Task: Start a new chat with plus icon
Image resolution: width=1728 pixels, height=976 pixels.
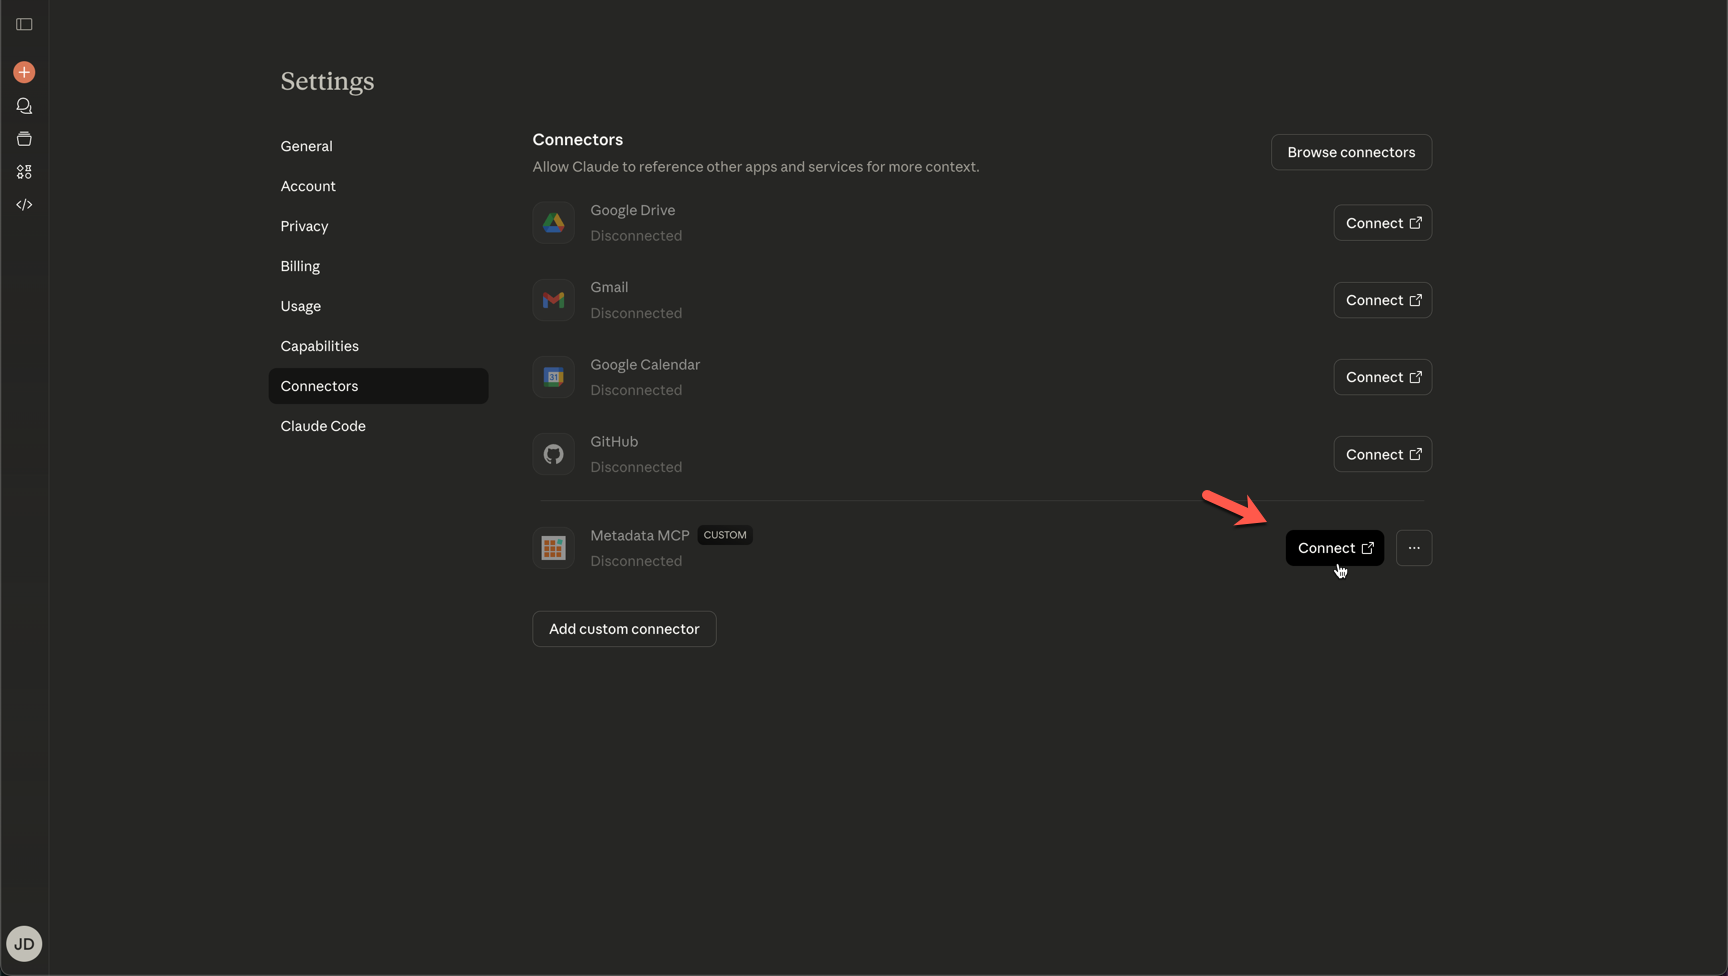Action: click(24, 72)
